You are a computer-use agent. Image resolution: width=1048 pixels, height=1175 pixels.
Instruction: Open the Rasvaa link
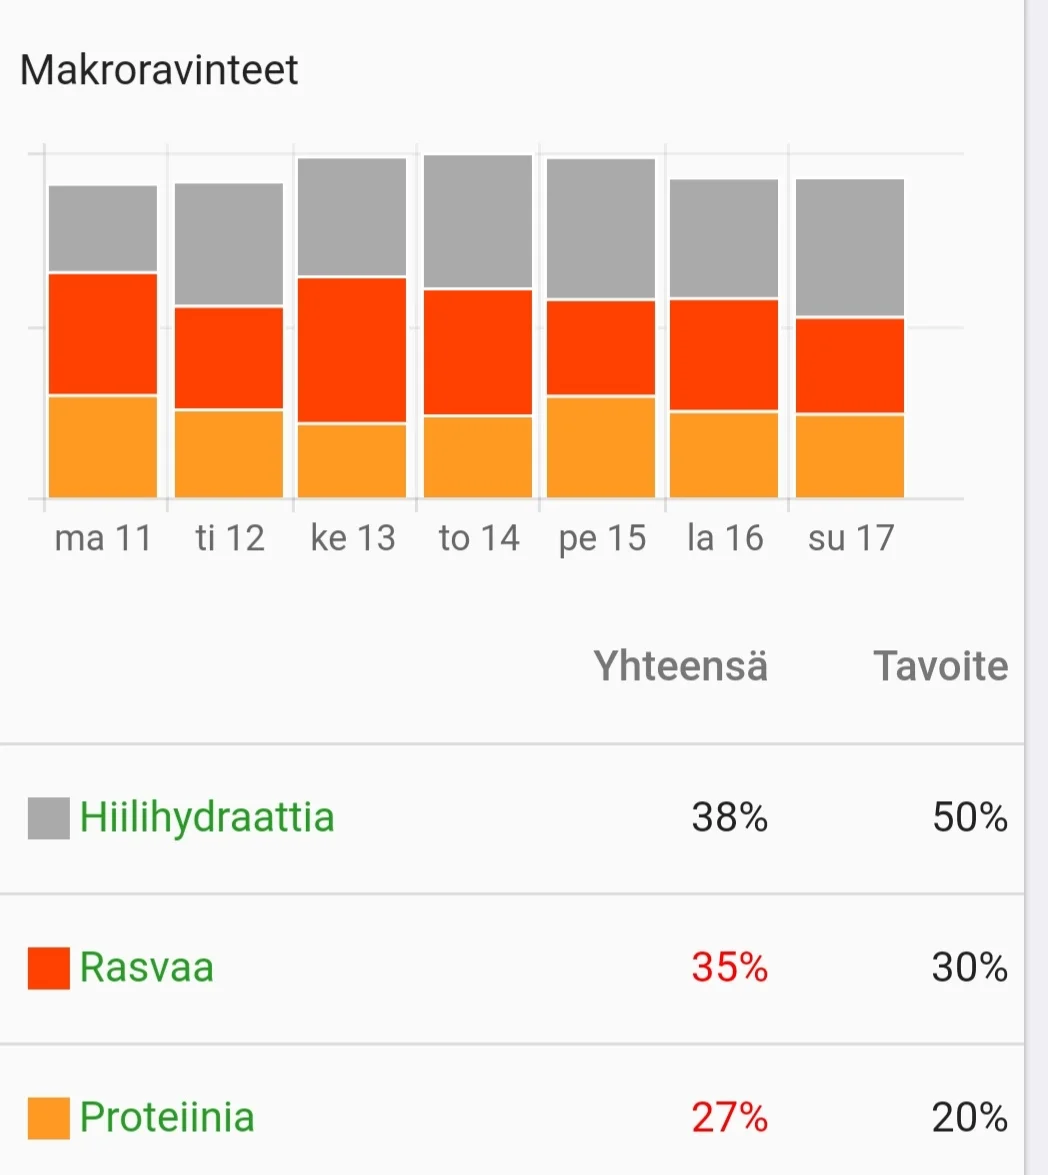147,967
